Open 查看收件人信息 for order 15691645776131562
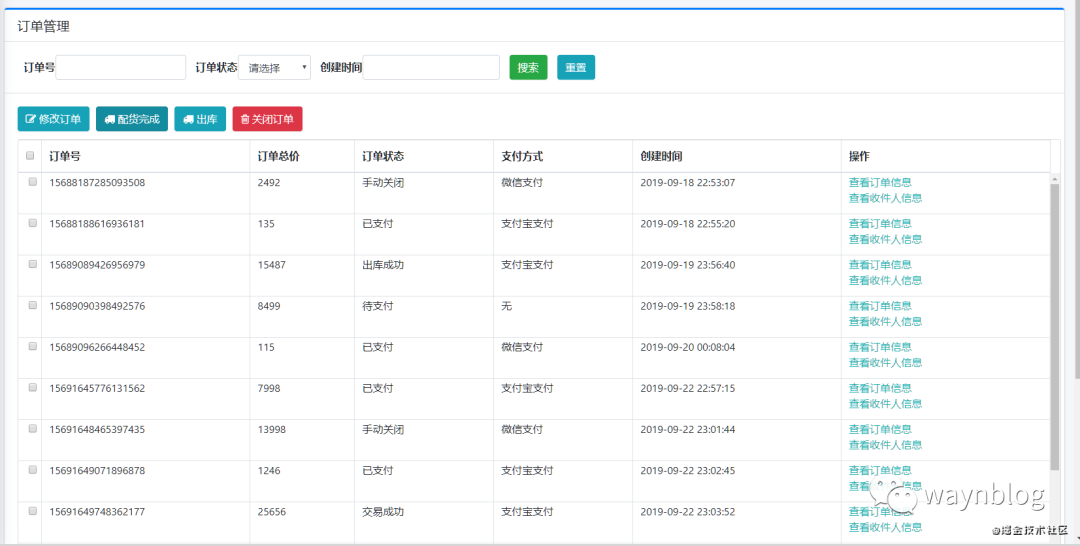Screen dimensions: 1080x546 [885, 404]
